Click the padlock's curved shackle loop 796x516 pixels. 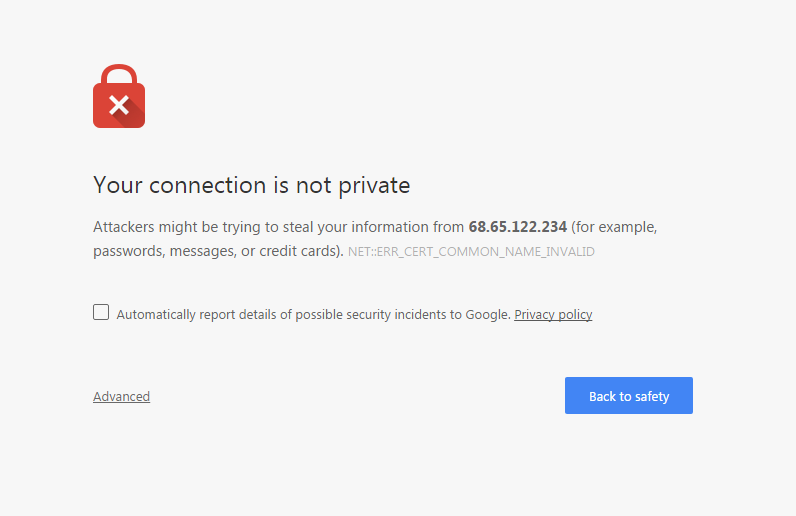tap(119, 74)
